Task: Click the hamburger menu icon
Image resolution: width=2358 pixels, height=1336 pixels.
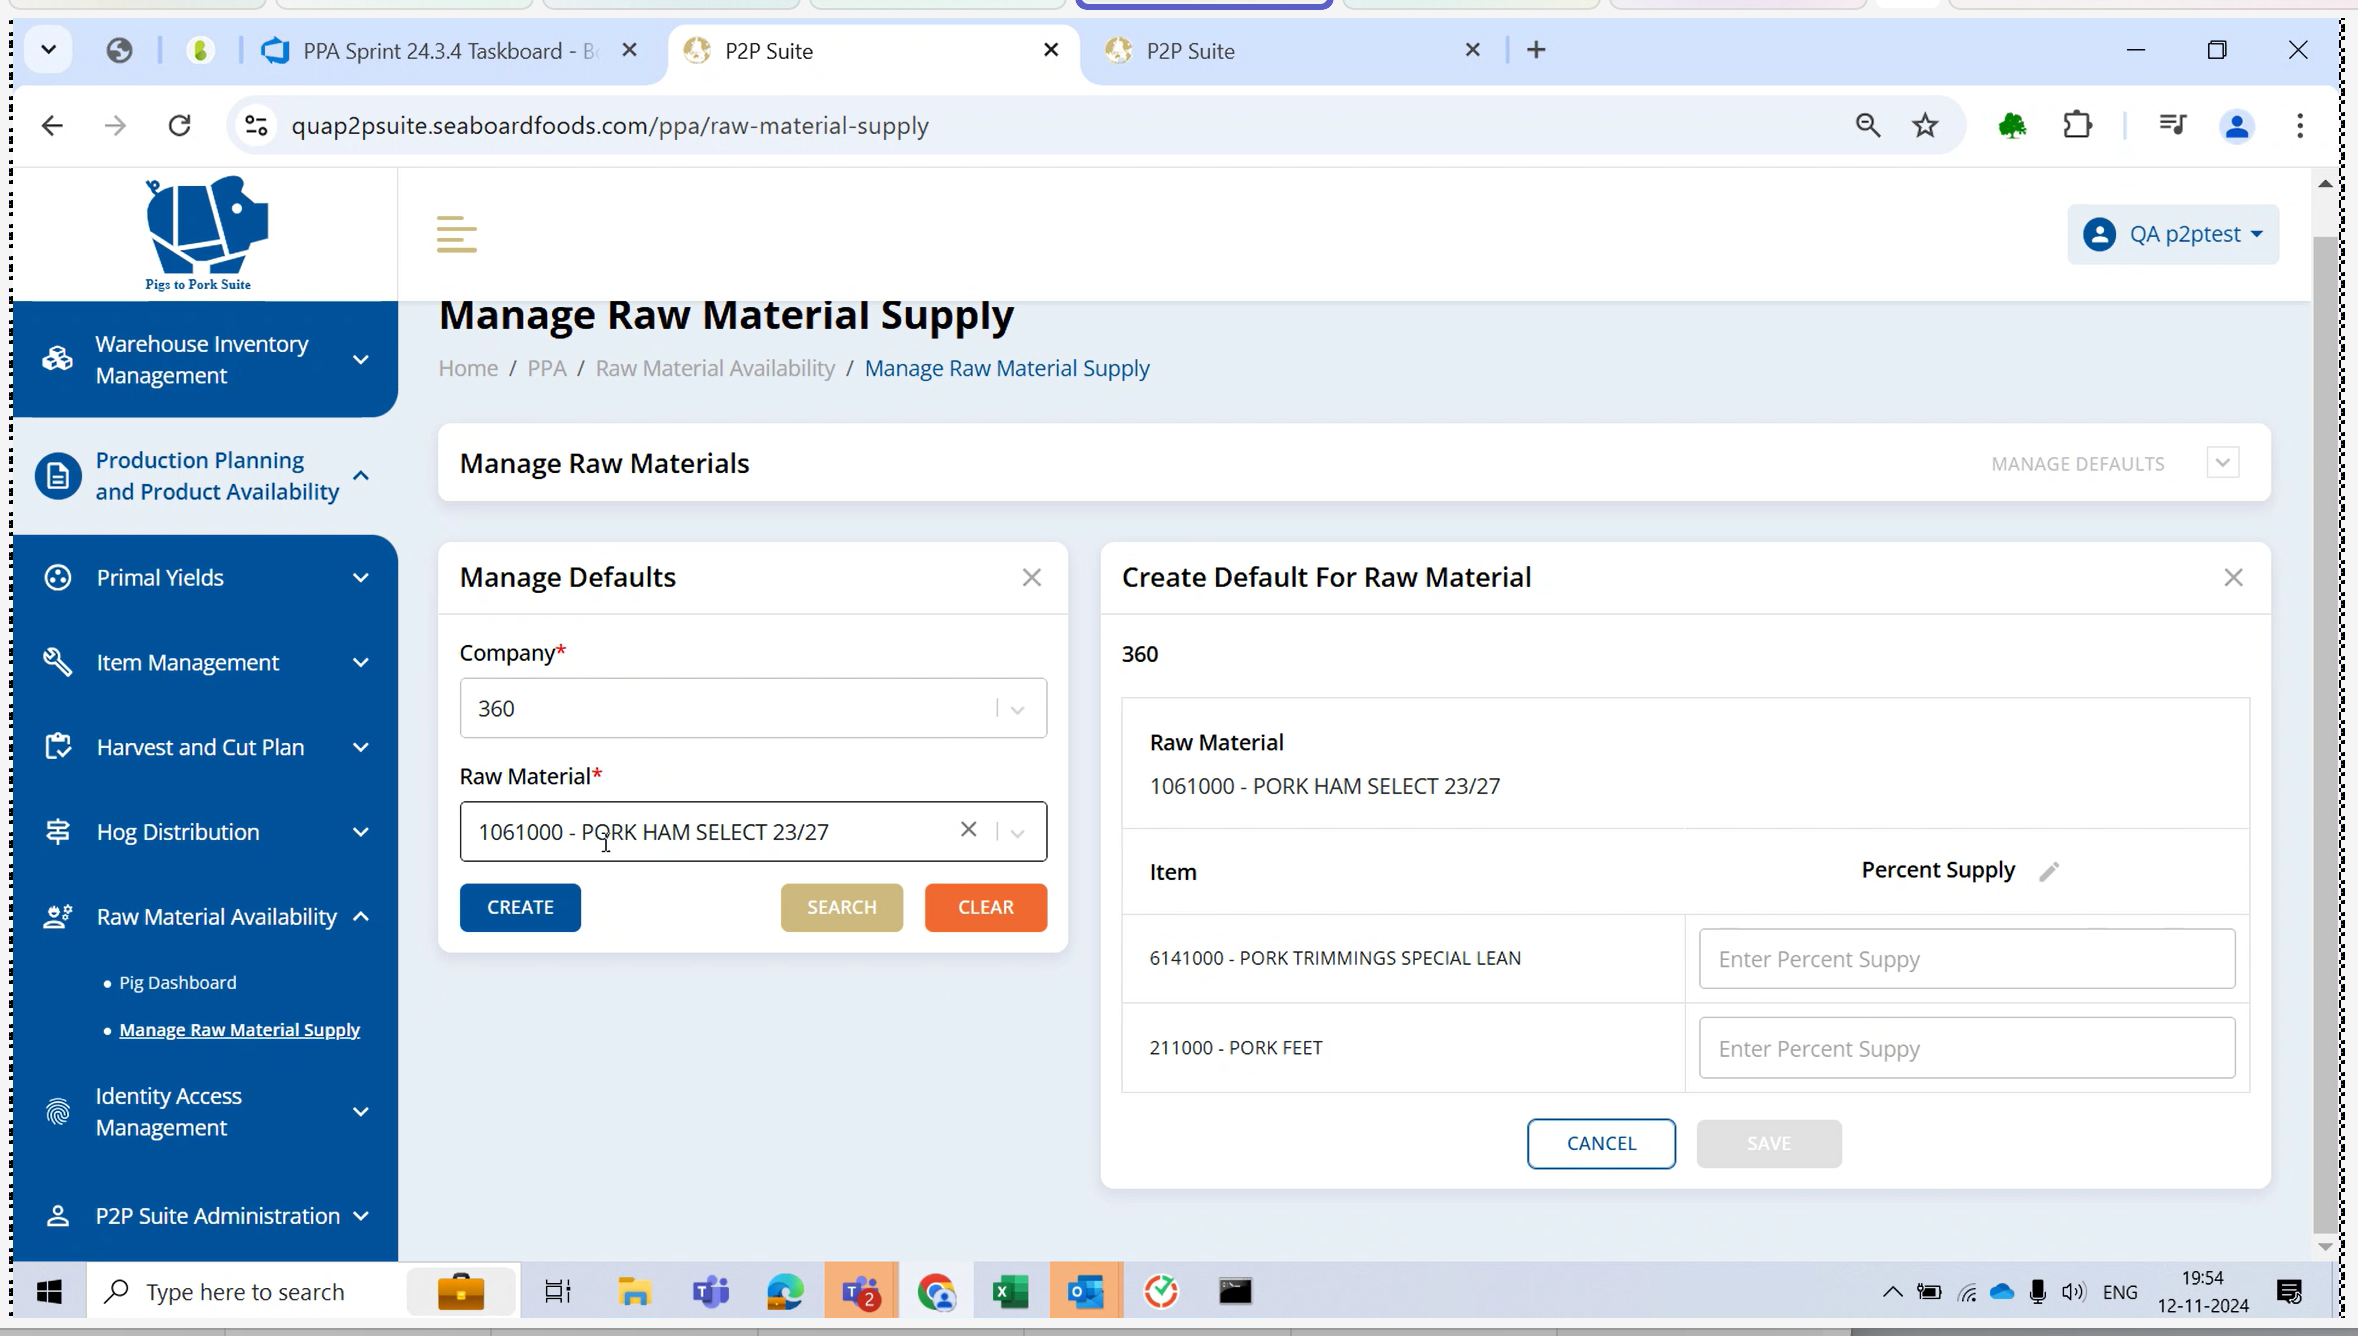Action: click(456, 235)
